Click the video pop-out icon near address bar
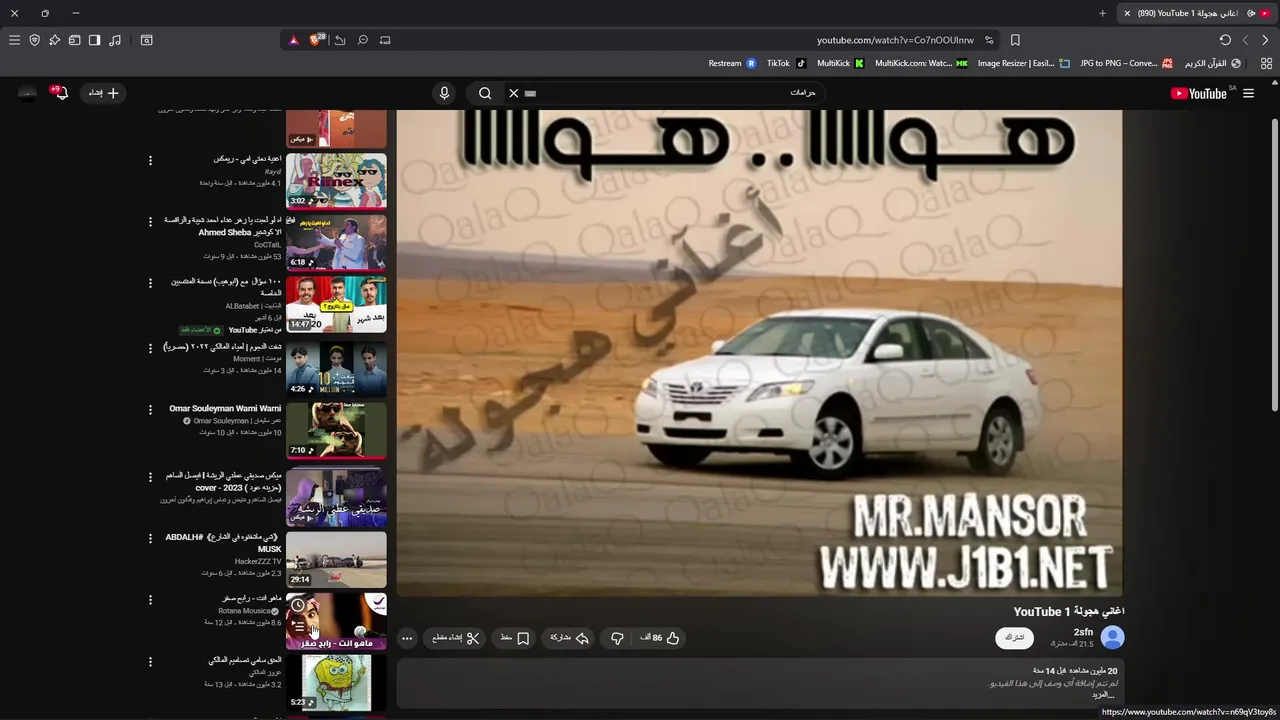This screenshot has height=720, width=1280. point(385,40)
